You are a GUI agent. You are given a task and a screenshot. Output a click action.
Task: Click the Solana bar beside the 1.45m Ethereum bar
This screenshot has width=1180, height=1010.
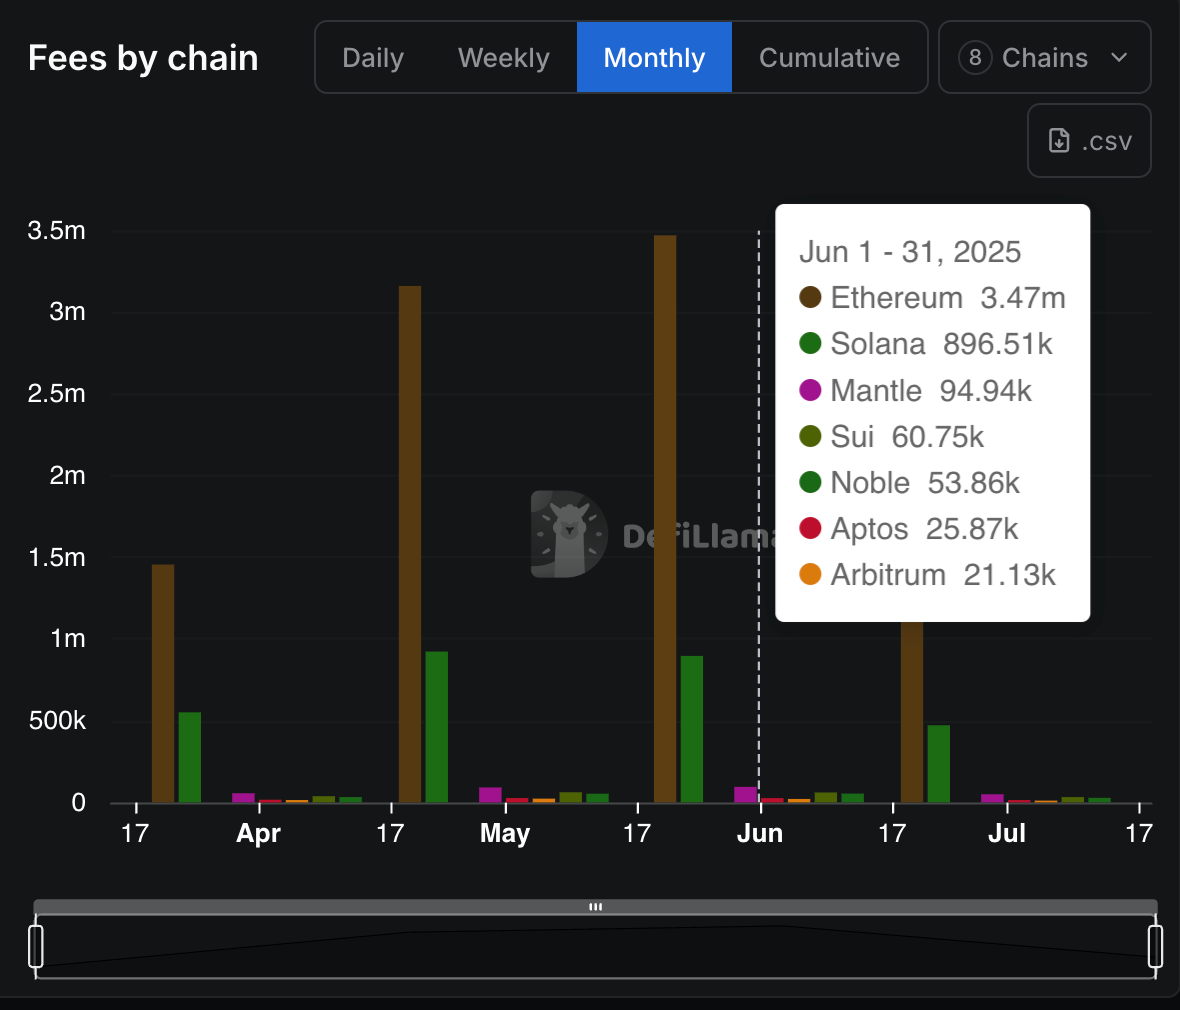click(190, 757)
